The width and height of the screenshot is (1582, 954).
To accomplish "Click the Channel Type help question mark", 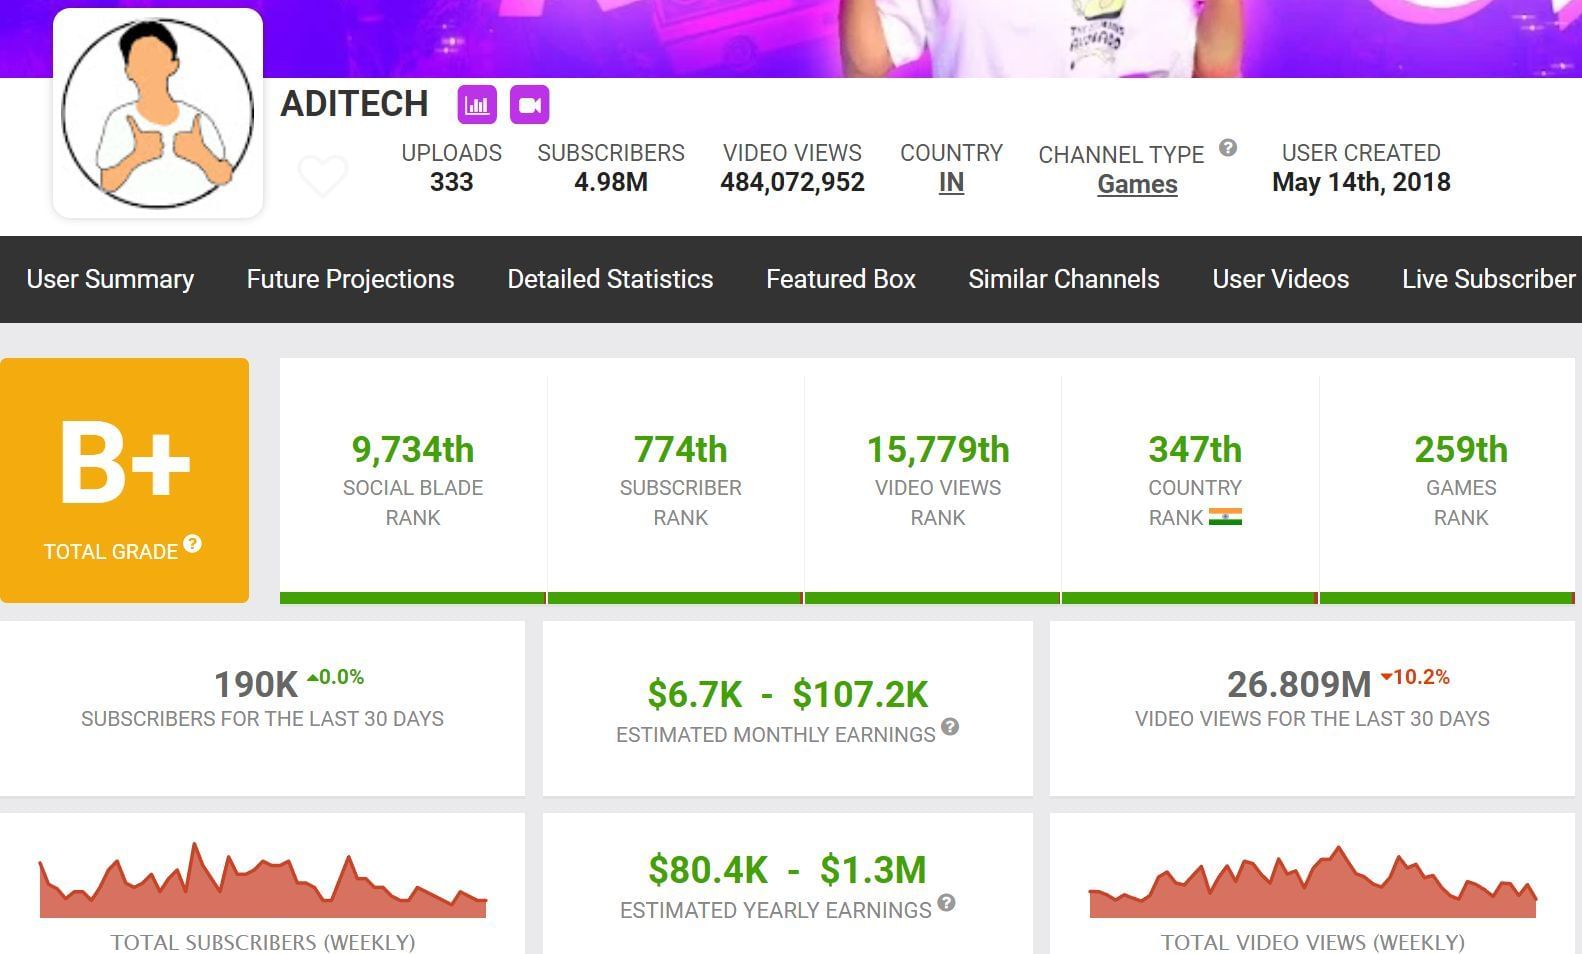I will [x=1228, y=148].
